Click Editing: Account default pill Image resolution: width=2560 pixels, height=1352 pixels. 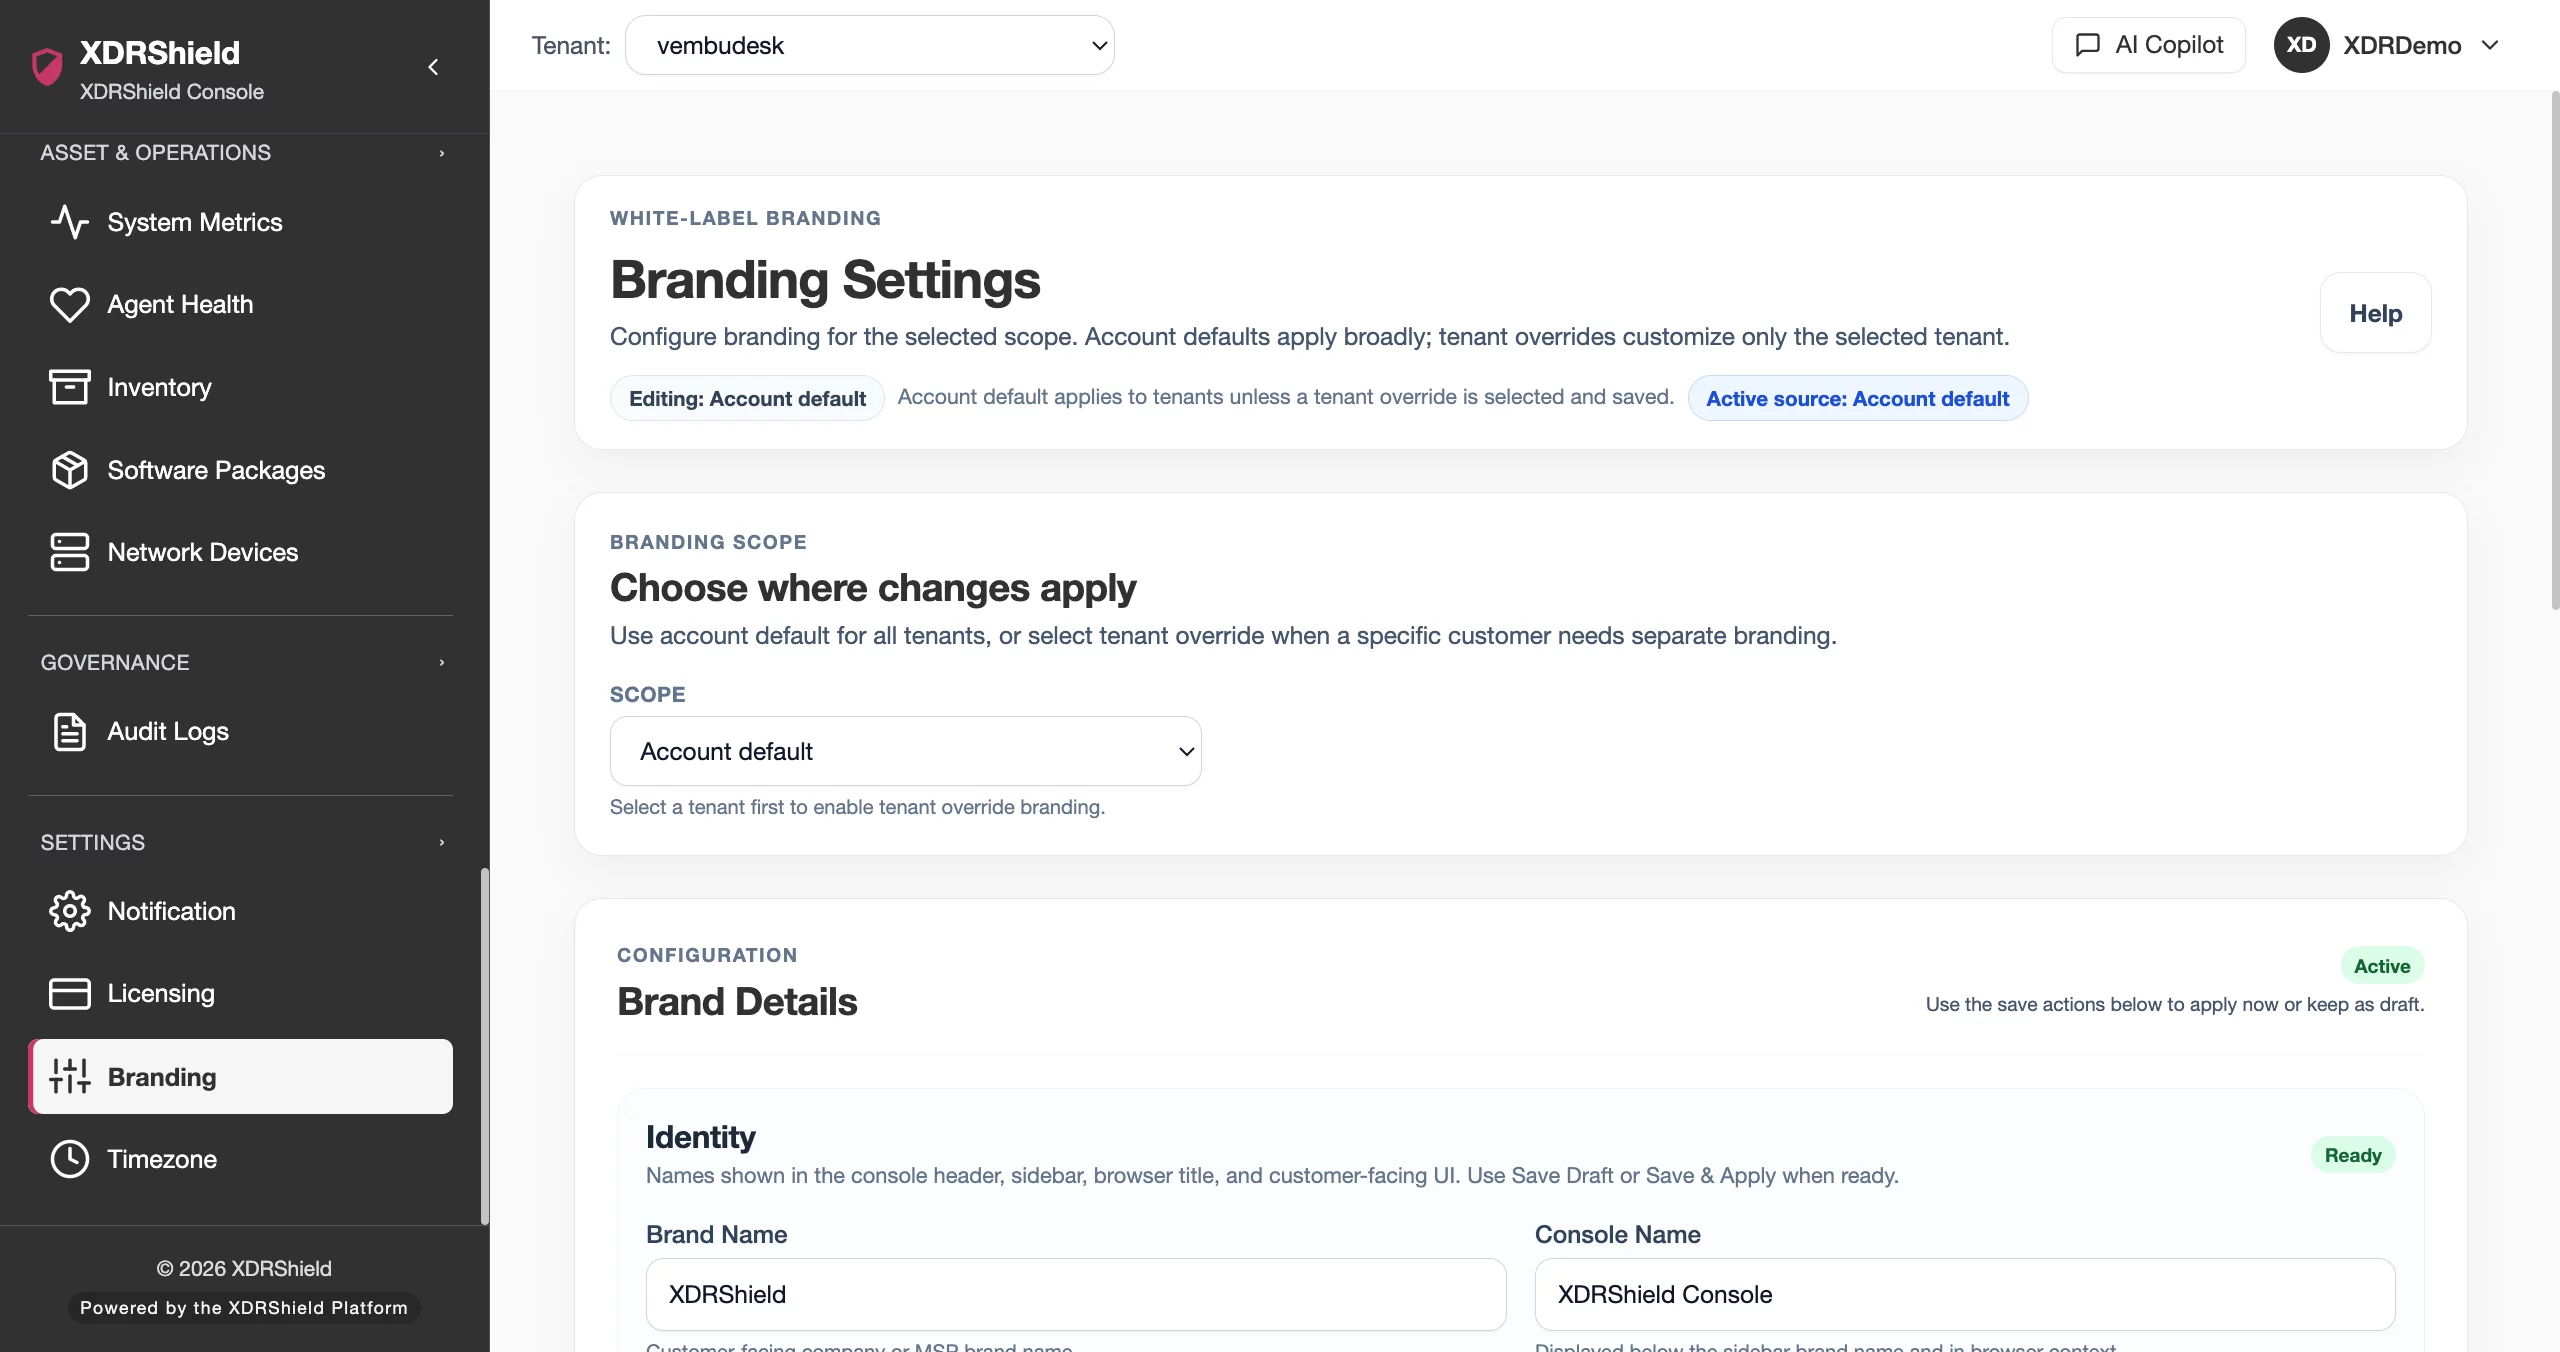pos(747,398)
